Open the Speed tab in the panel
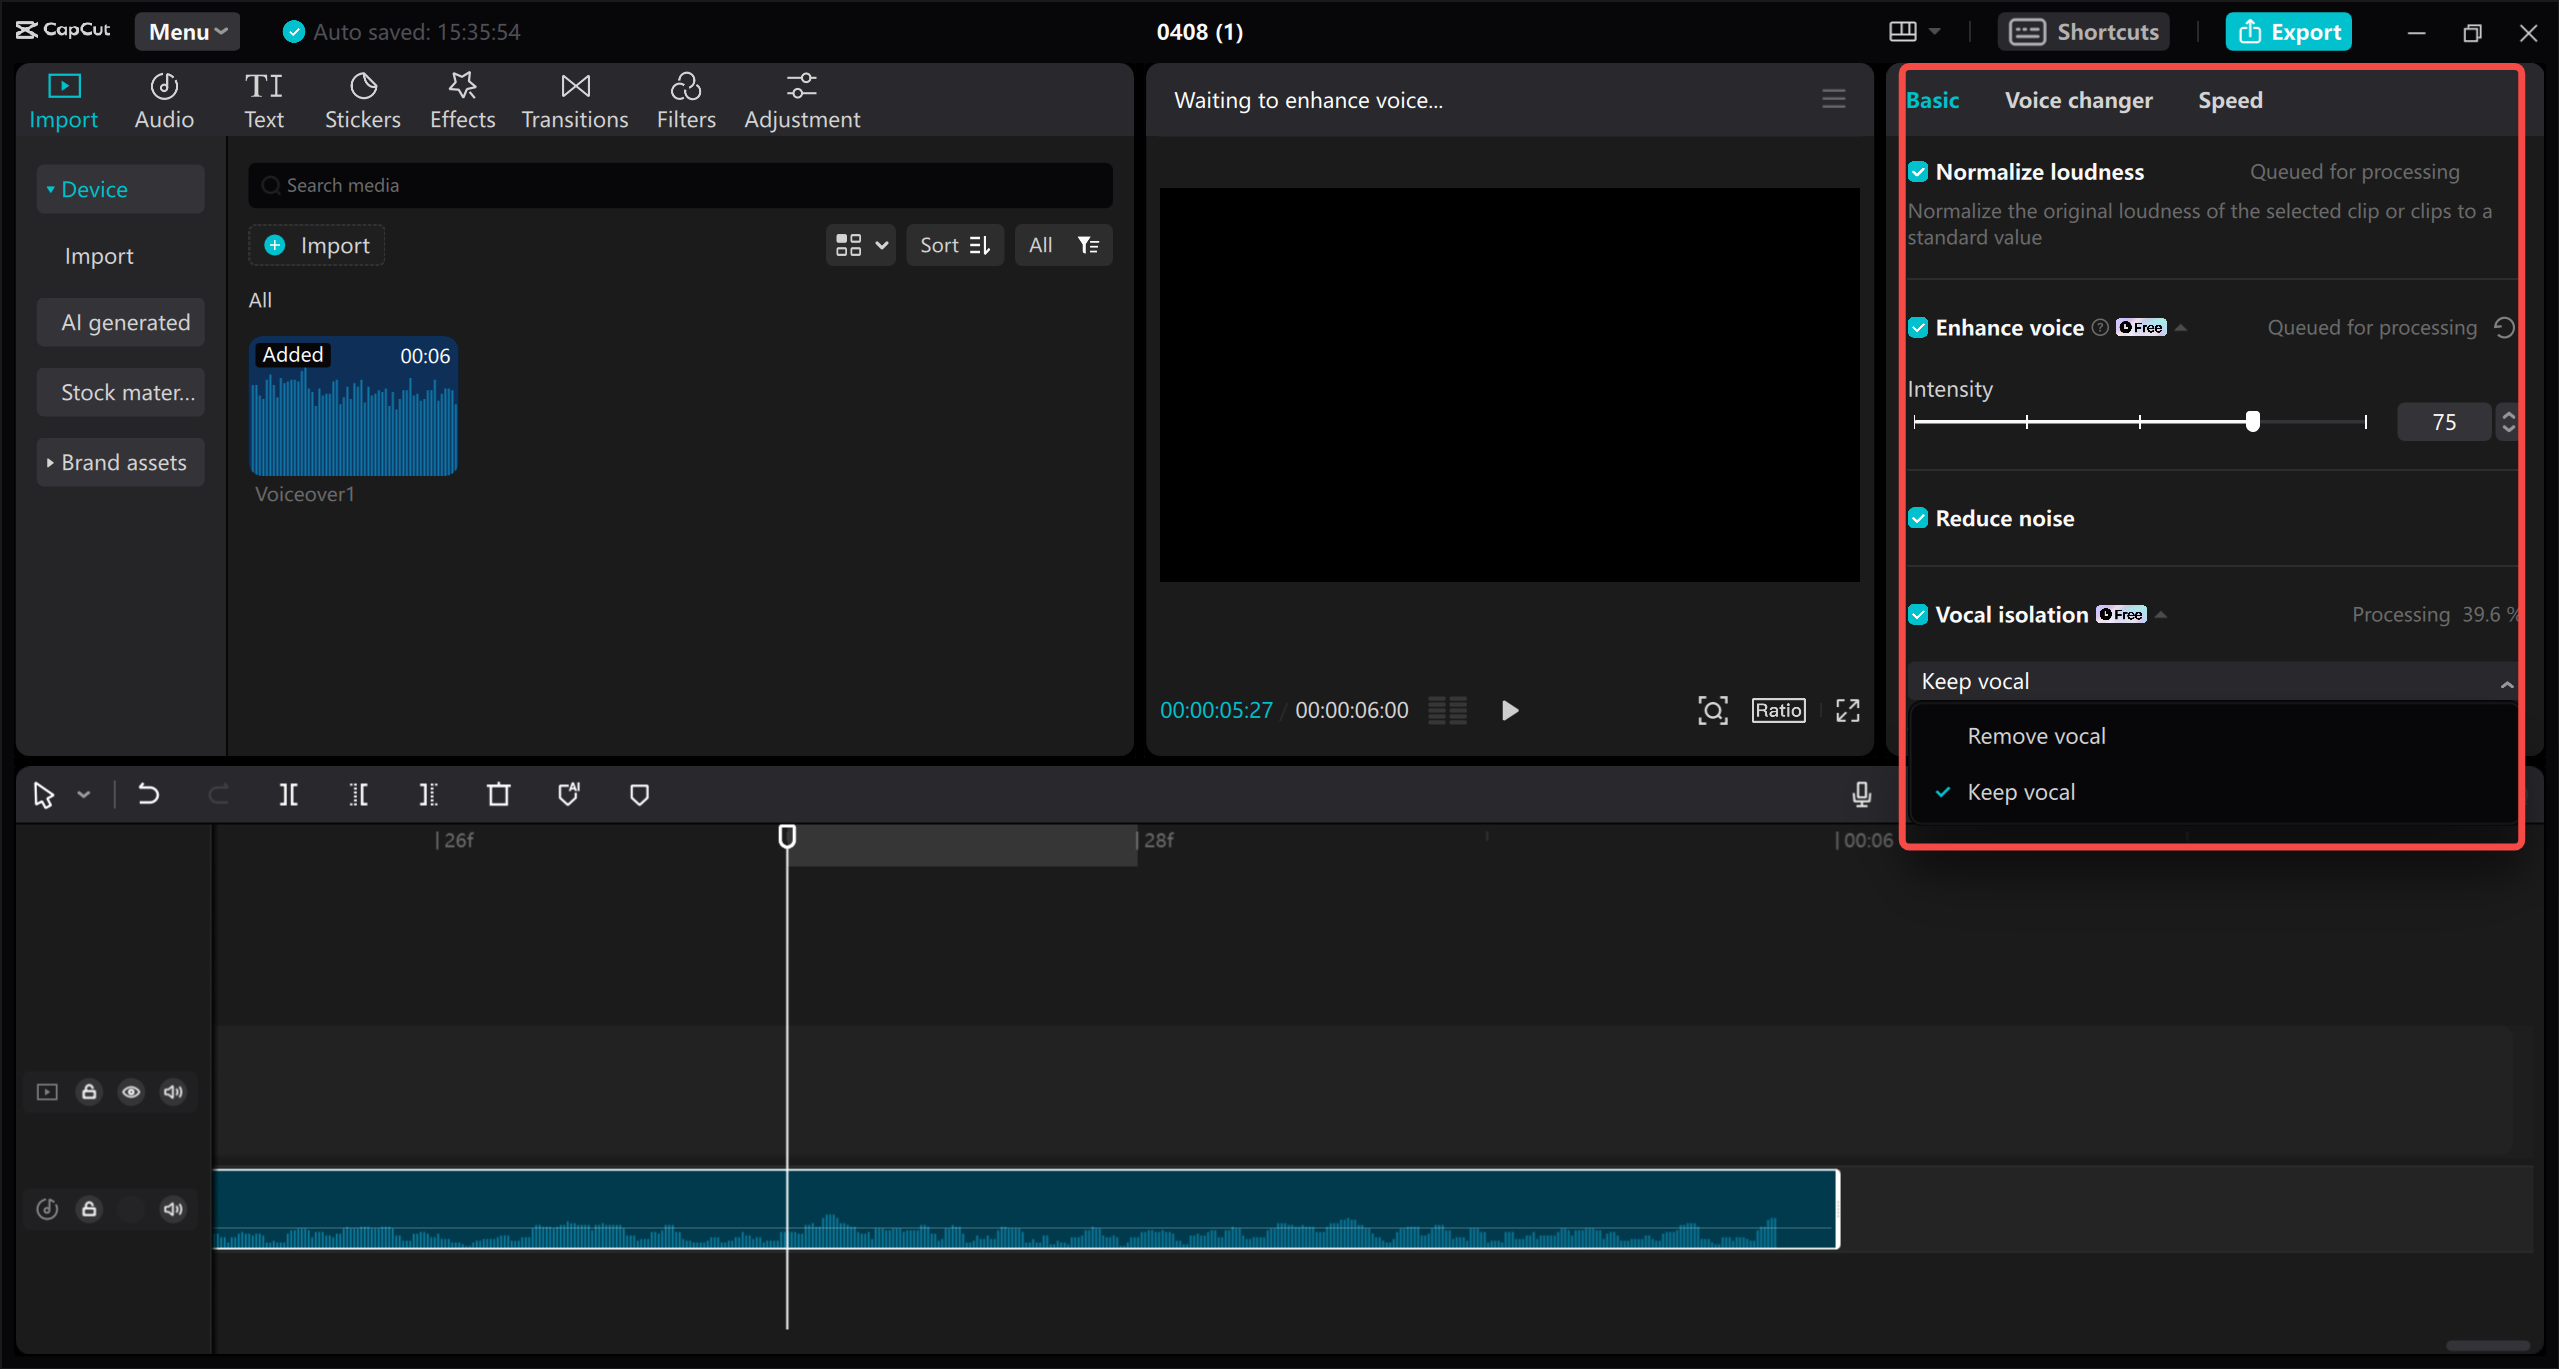This screenshot has height=1369, width=2559. pos(2229,99)
